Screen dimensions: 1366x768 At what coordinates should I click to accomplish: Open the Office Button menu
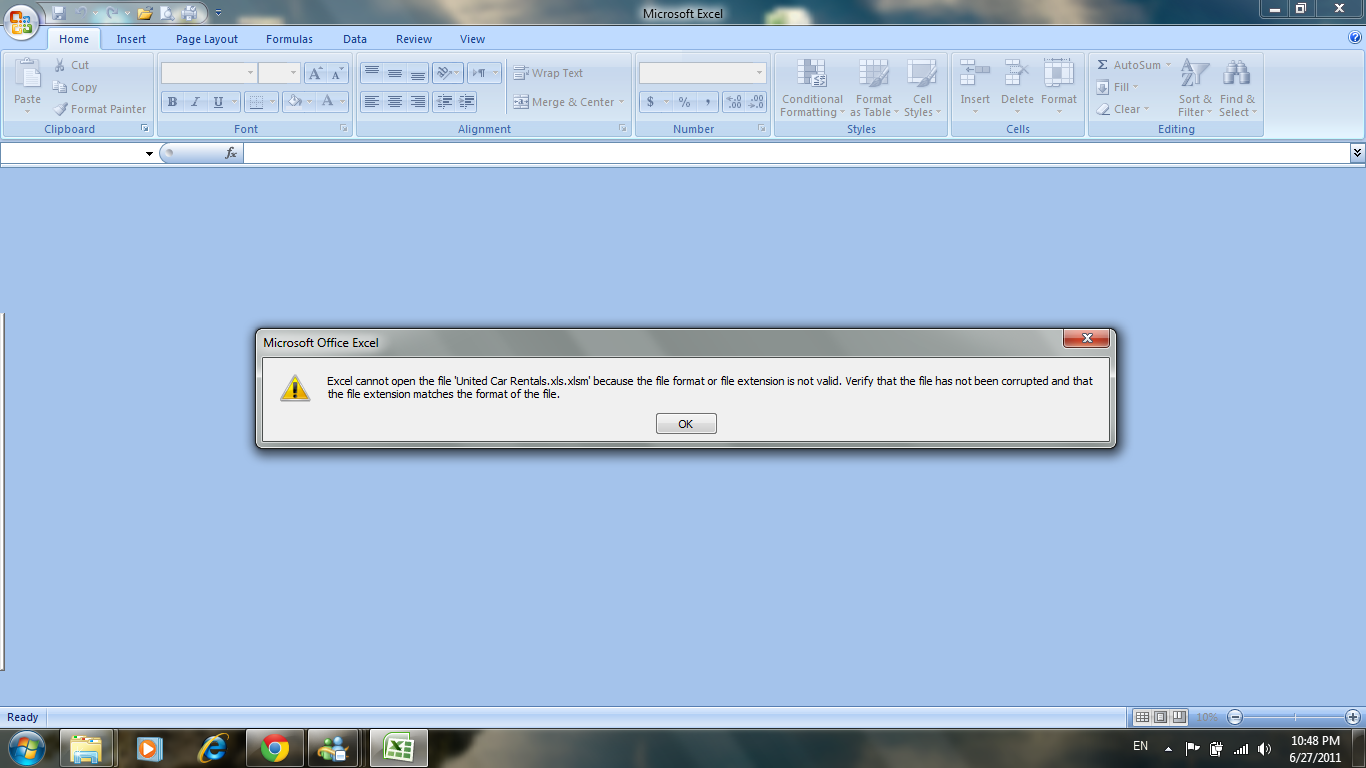pos(20,20)
